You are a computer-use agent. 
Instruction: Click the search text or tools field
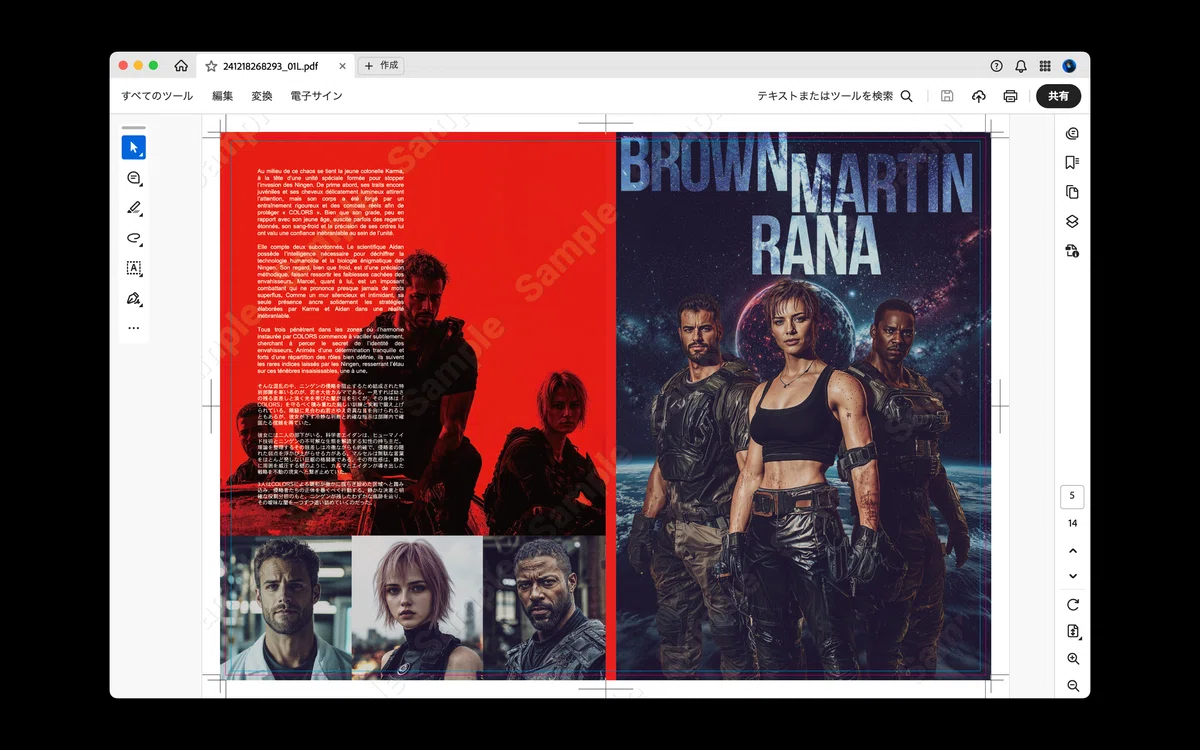click(835, 96)
